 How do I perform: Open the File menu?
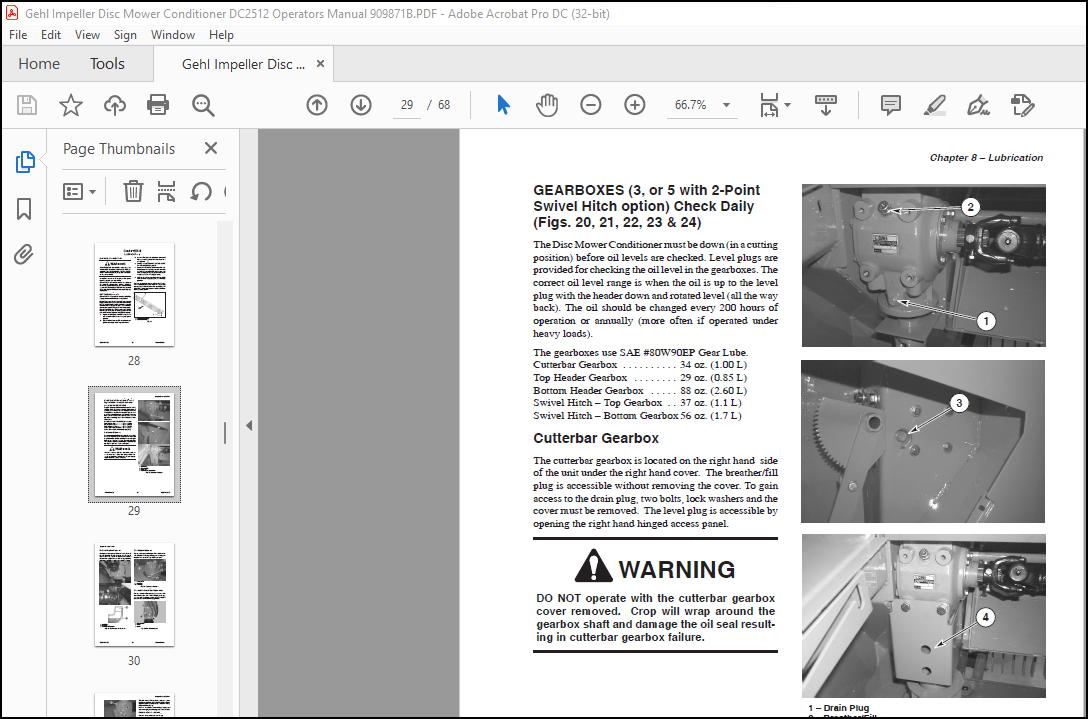click(18, 35)
